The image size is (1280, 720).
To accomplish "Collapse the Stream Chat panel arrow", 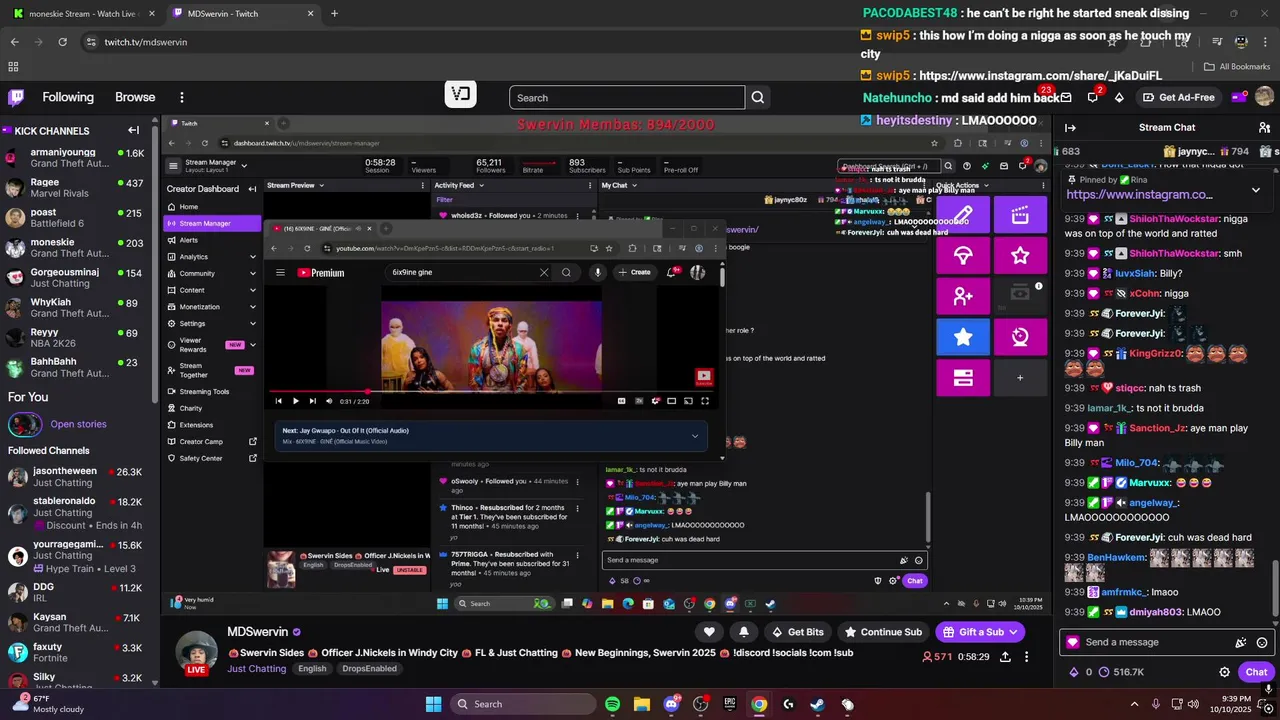I will click(x=1070, y=127).
